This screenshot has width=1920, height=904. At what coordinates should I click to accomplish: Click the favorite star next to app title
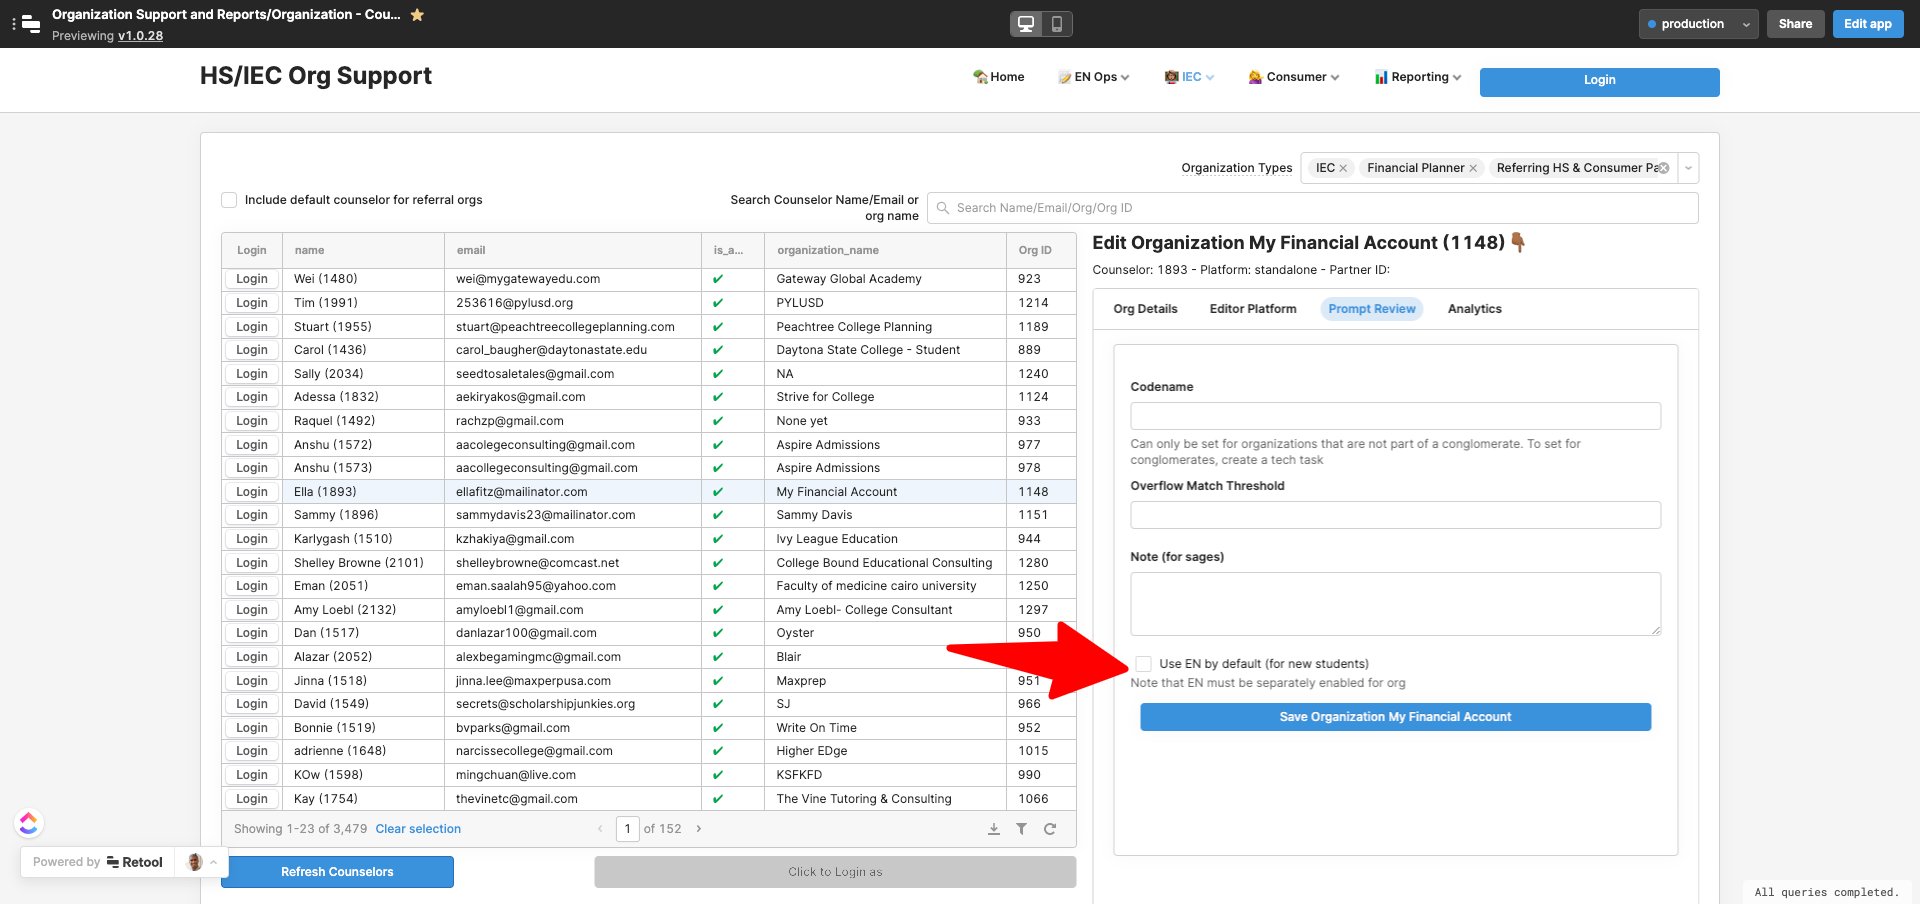(417, 15)
